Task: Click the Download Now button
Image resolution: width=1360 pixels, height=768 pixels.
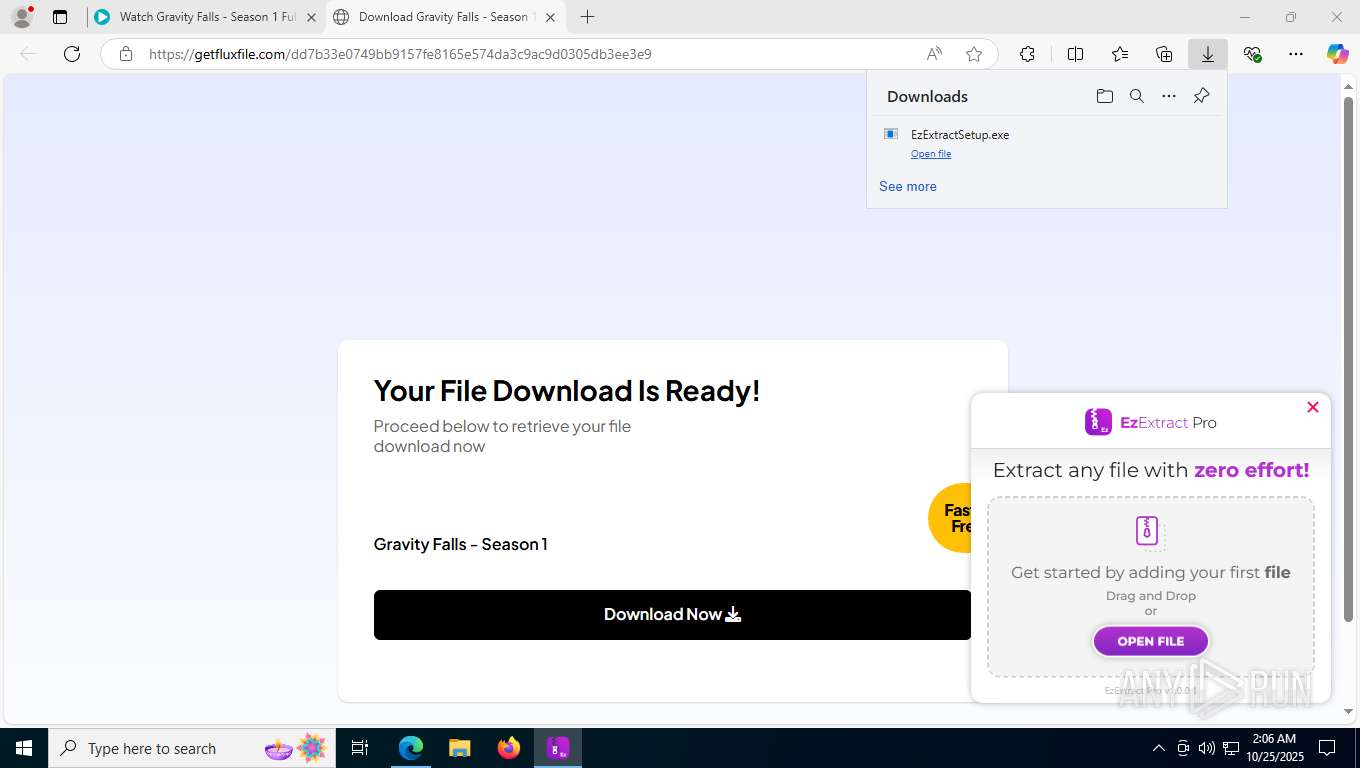Action: (x=672, y=615)
